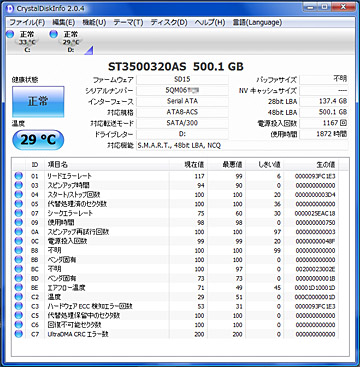The height and width of the screenshot is (367, 360).
Task: Click current value 117 in row 01
Action: click(x=199, y=176)
